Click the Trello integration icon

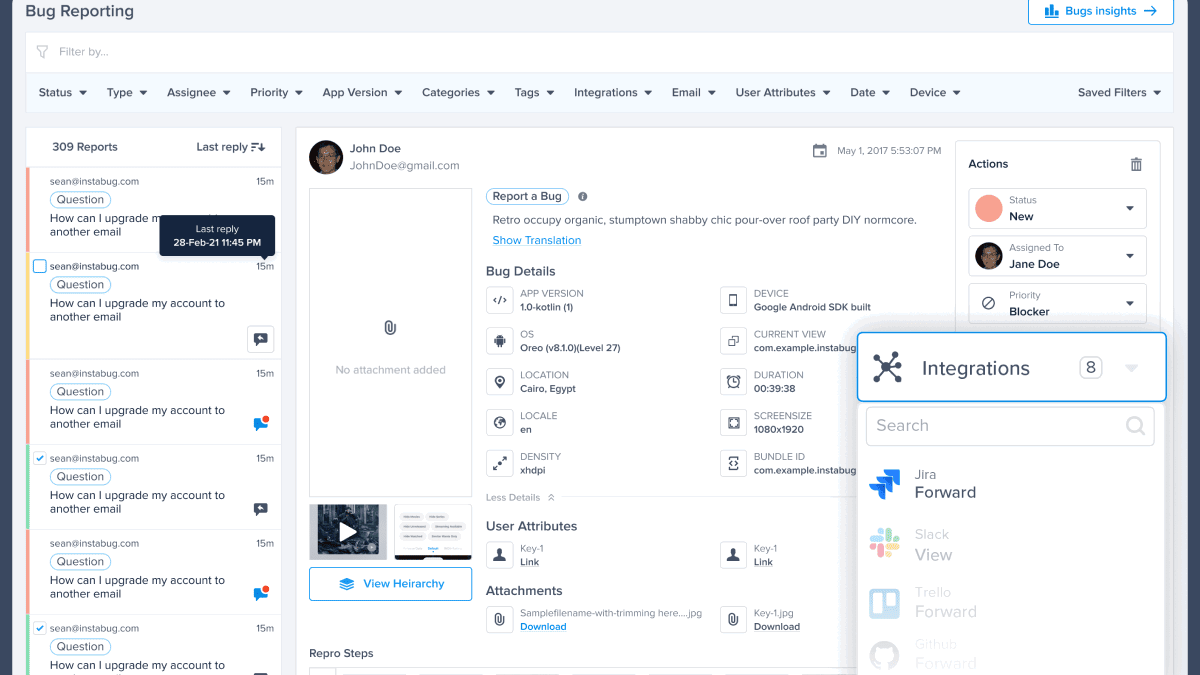pos(884,603)
